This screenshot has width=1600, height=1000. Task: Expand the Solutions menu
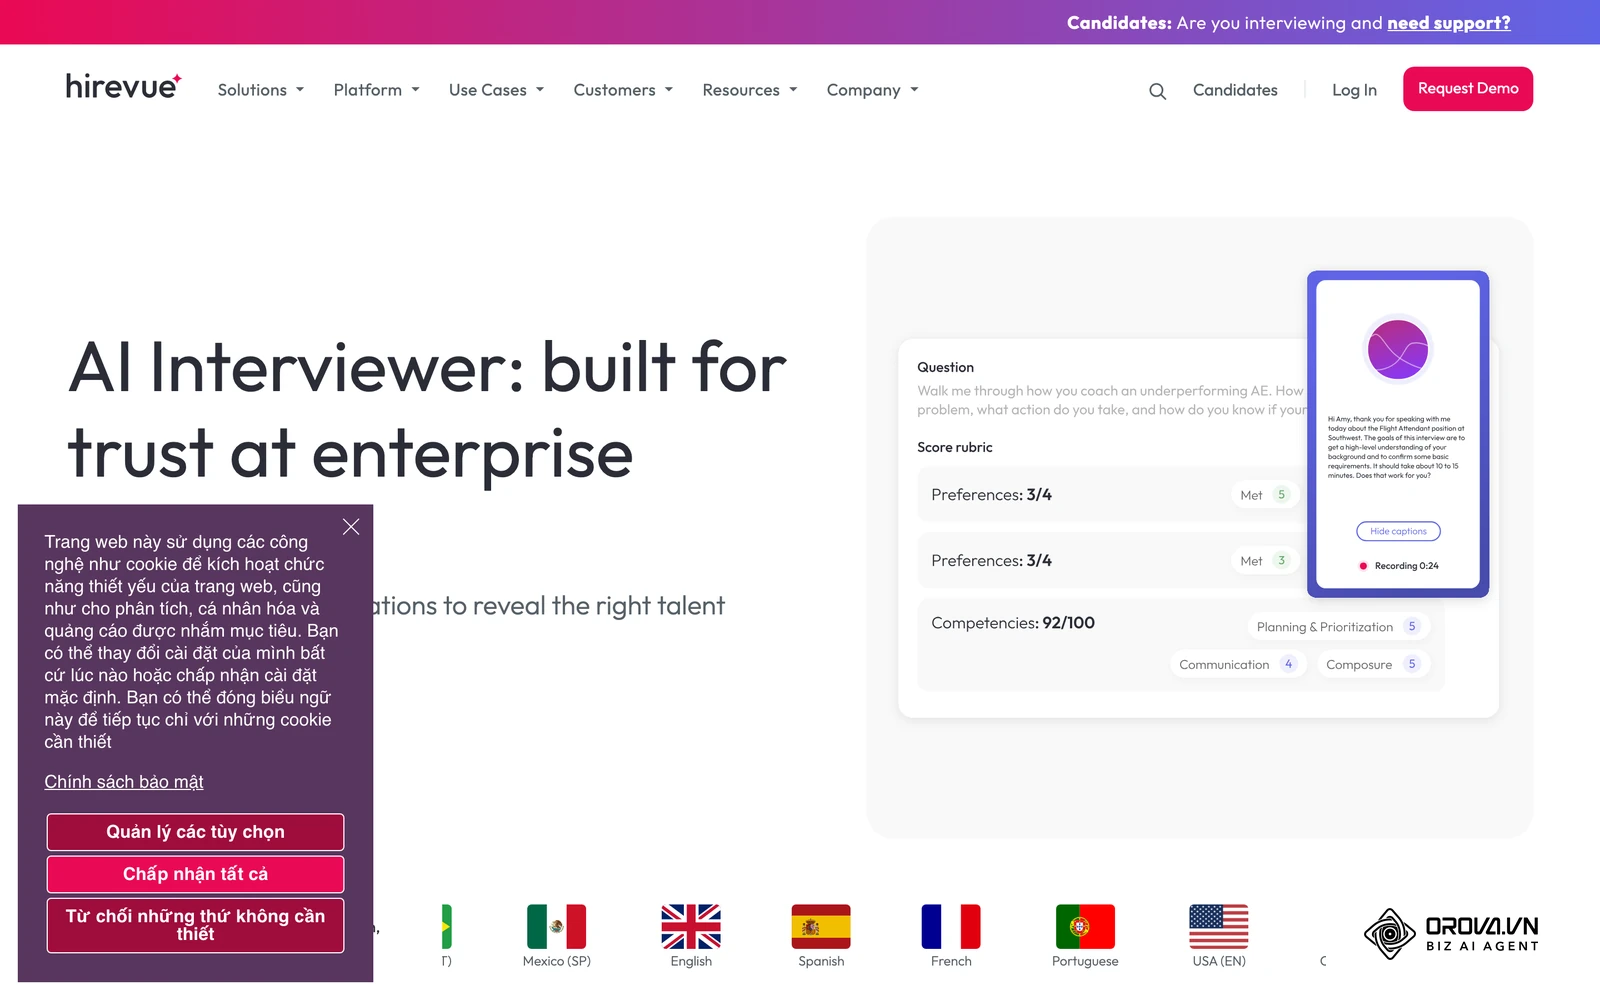261,90
